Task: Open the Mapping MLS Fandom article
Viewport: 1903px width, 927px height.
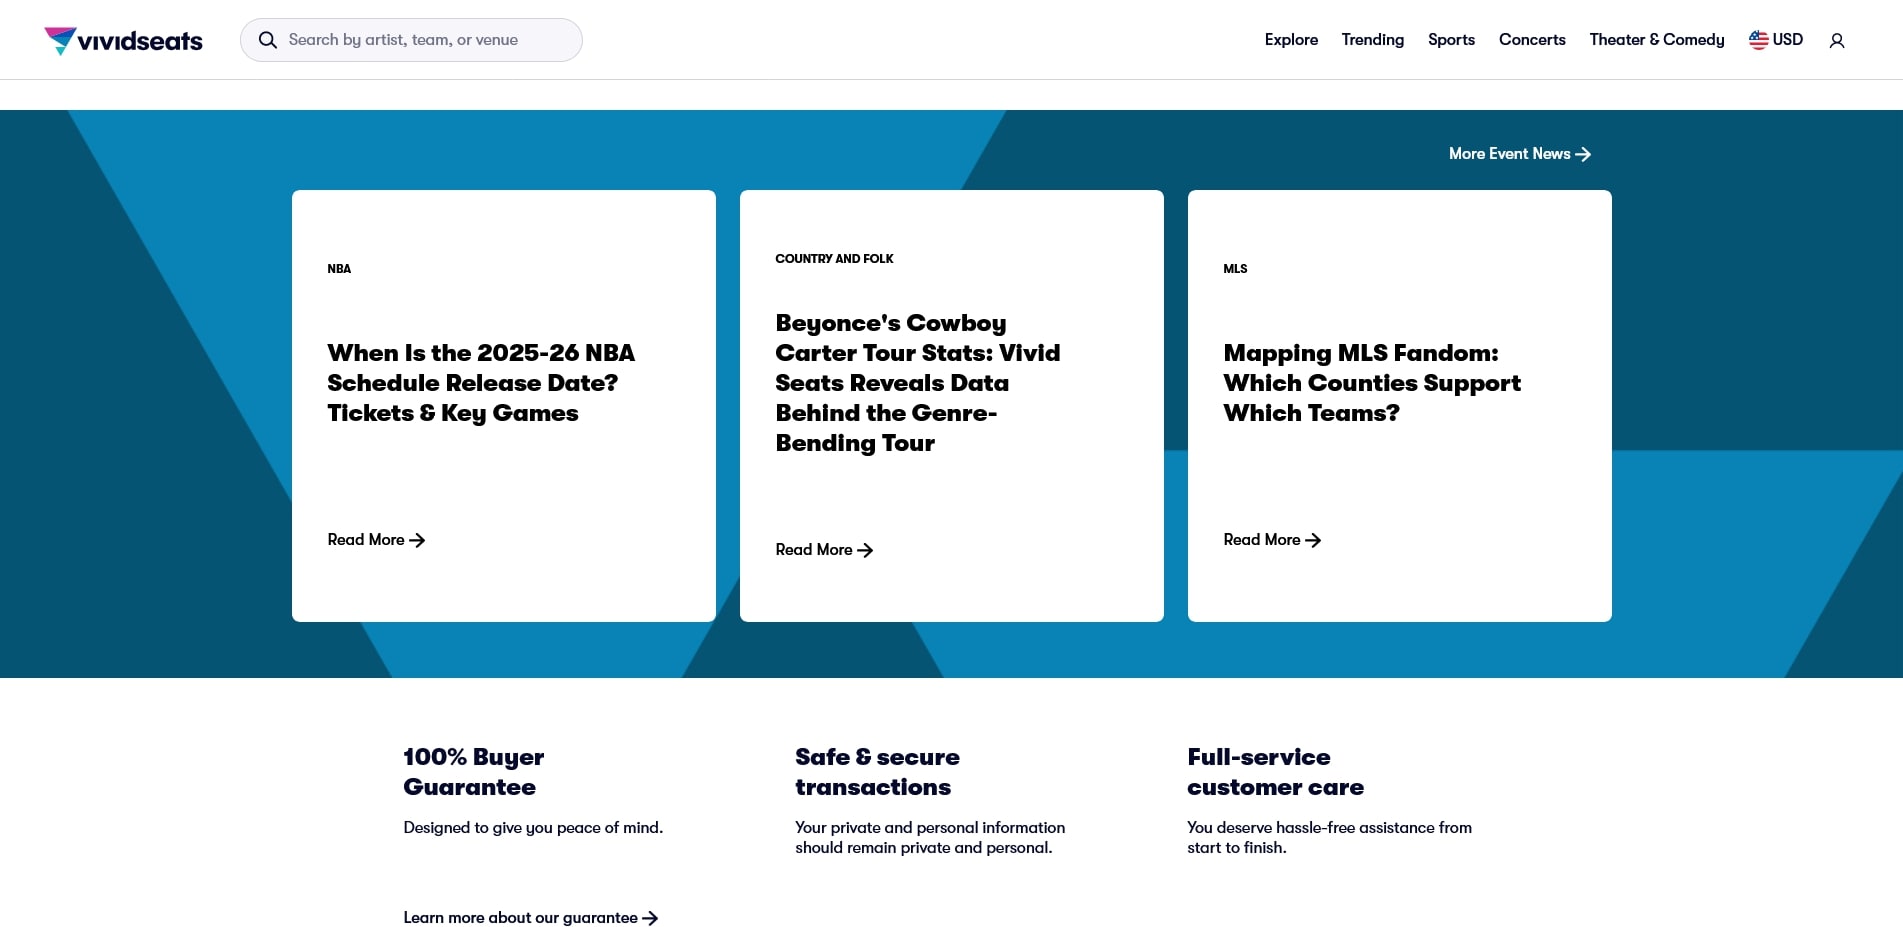Action: point(1371,383)
